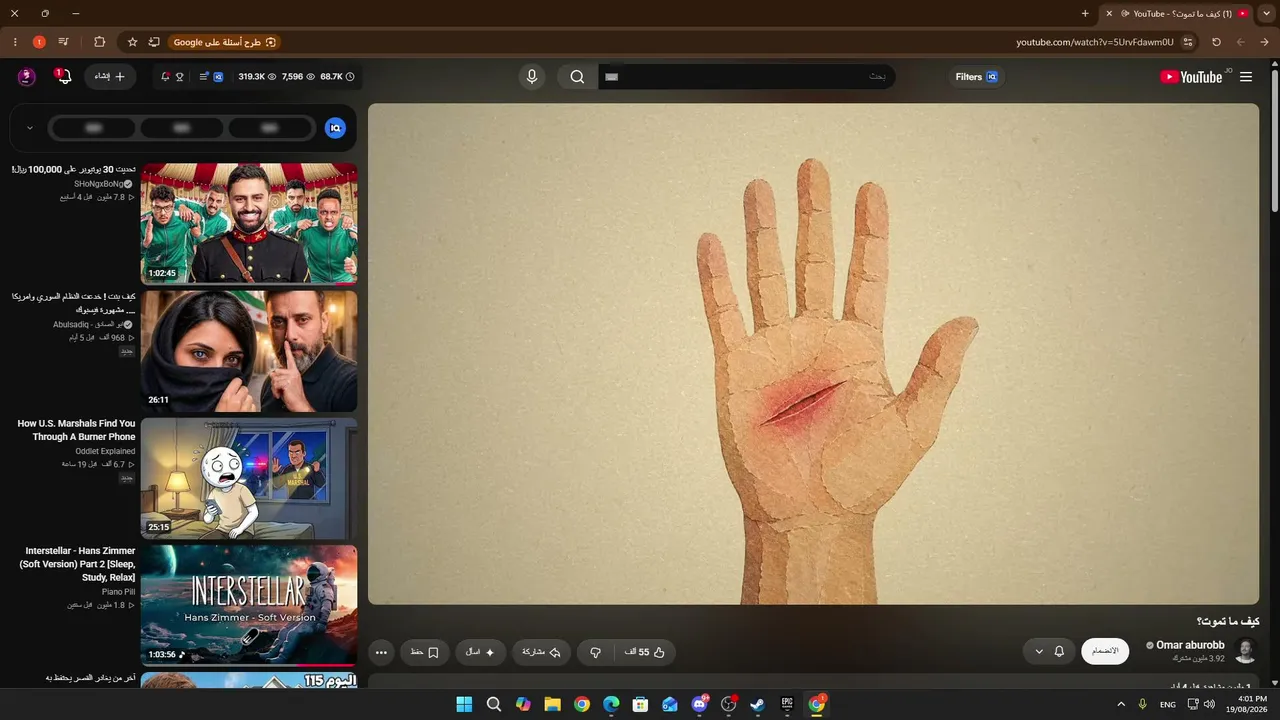The height and width of the screenshot is (720, 1280).
Task: Start voice search with the microphone icon
Action: coord(532,77)
